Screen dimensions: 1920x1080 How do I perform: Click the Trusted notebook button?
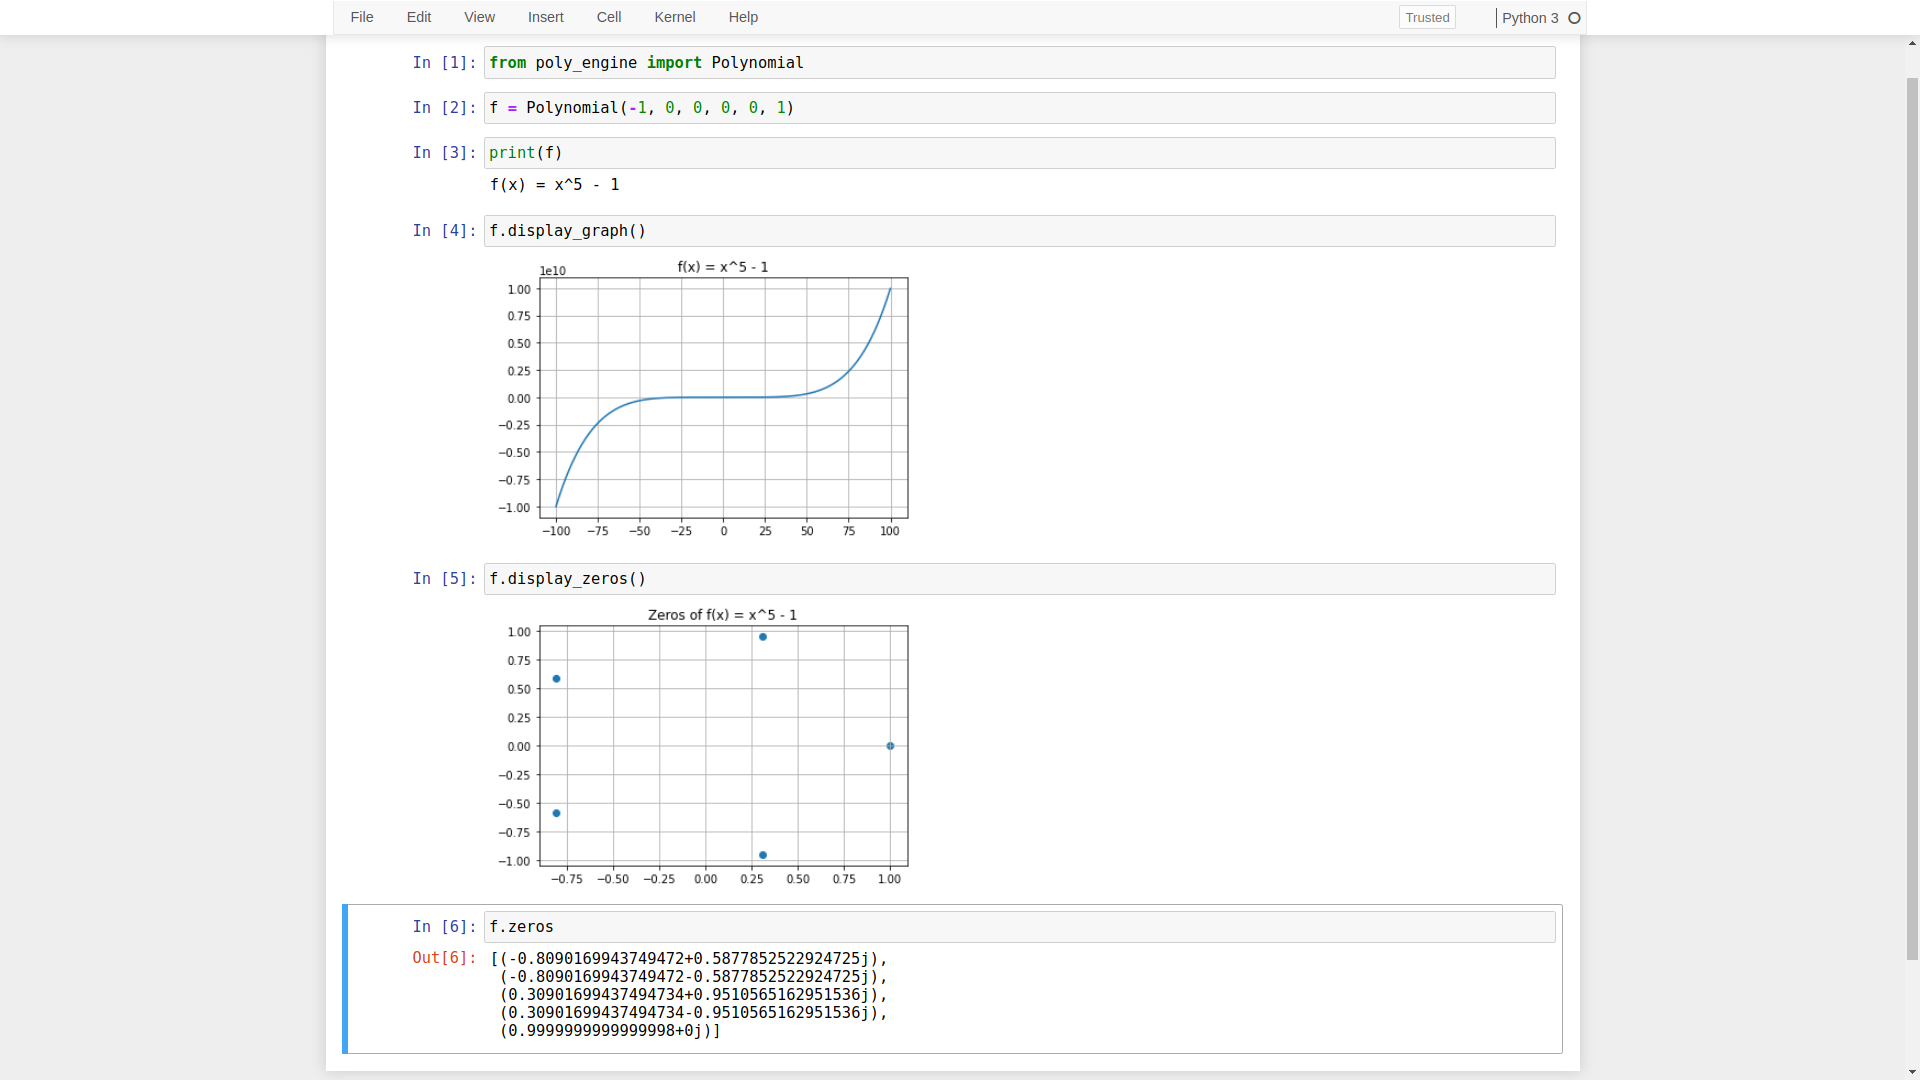click(x=1426, y=17)
